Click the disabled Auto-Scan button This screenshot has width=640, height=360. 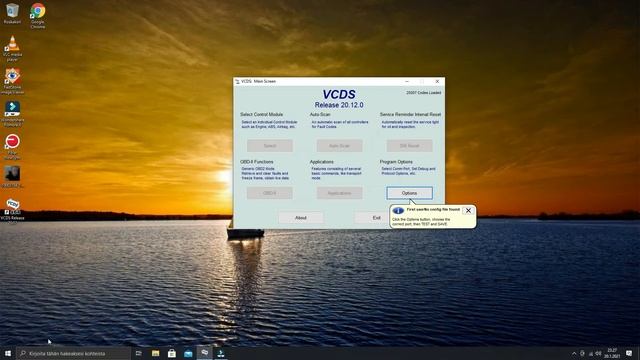(x=340, y=146)
